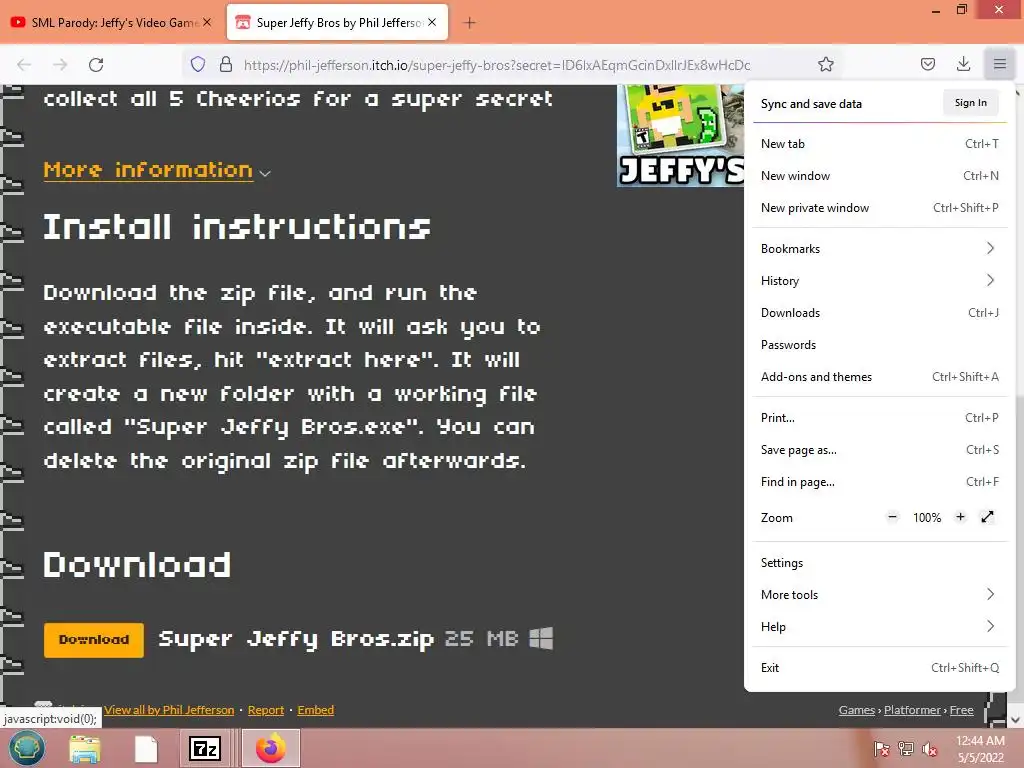Open the Platformer category link
This screenshot has width=1024, height=768.
pos(912,710)
